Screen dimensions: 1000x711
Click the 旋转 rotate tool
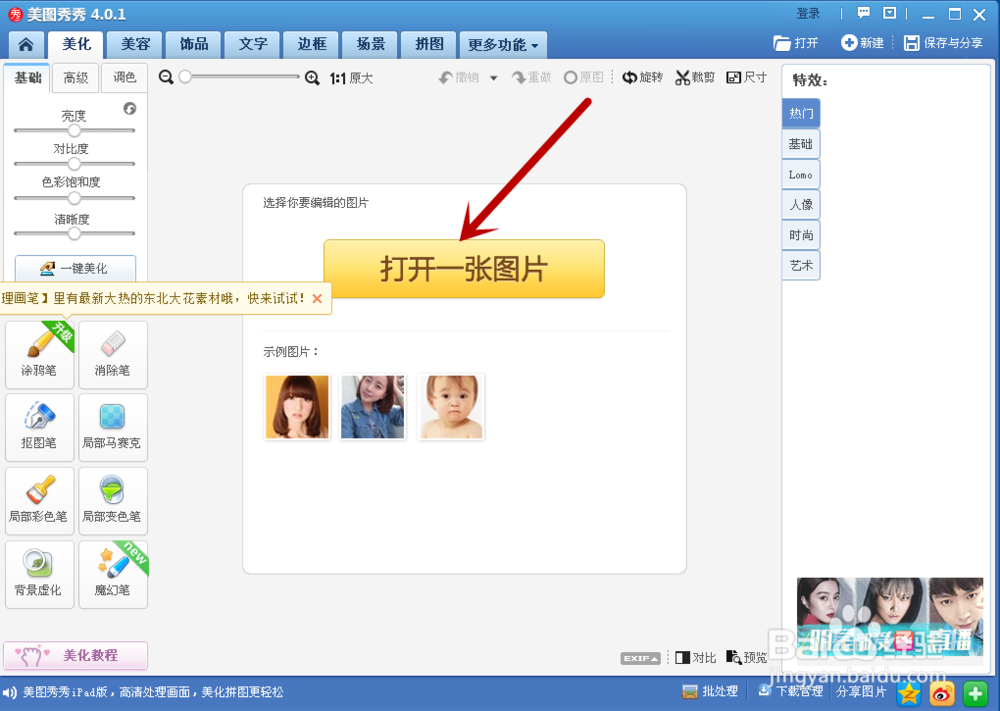[643, 77]
